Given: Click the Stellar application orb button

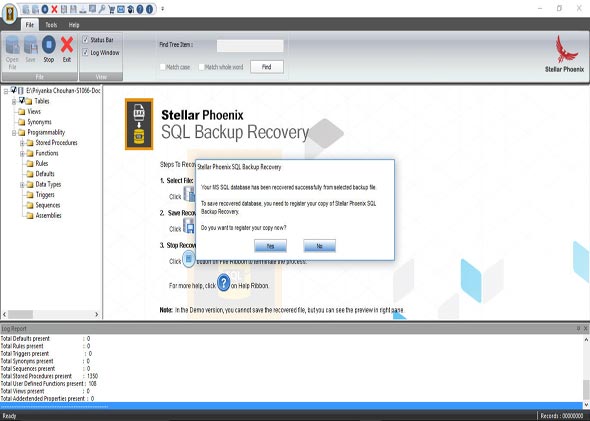Looking at the screenshot, I should coord(9,14).
